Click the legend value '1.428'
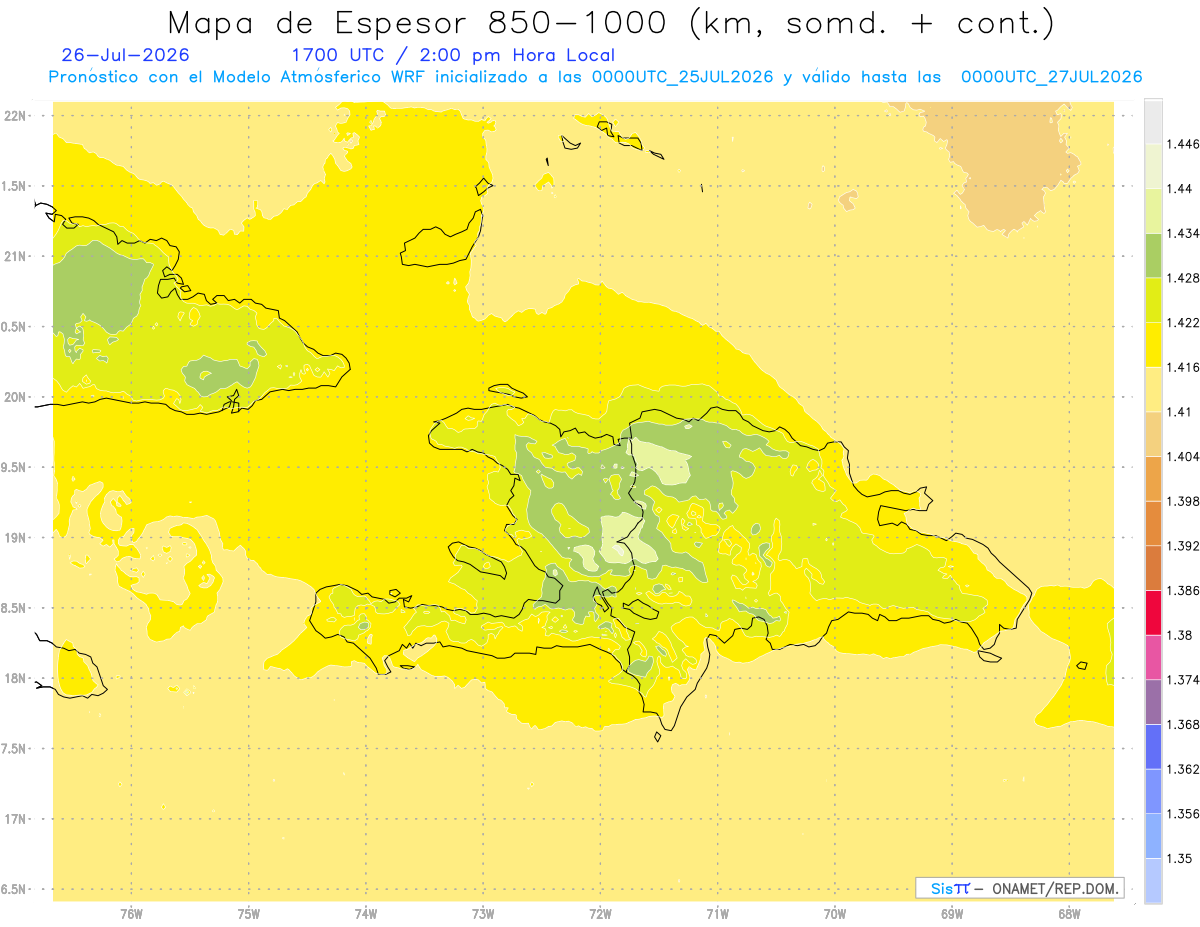The height and width of the screenshot is (927, 1200). (x=1183, y=278)
